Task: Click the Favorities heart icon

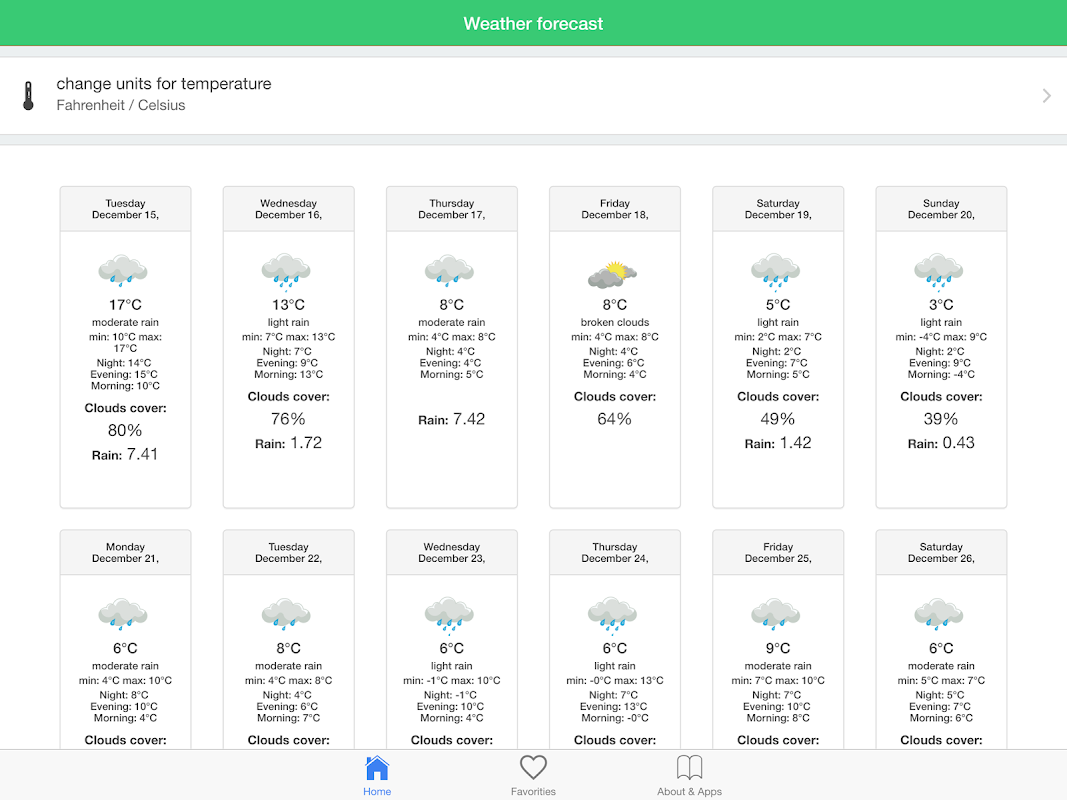Action: [x=534, y=767]
